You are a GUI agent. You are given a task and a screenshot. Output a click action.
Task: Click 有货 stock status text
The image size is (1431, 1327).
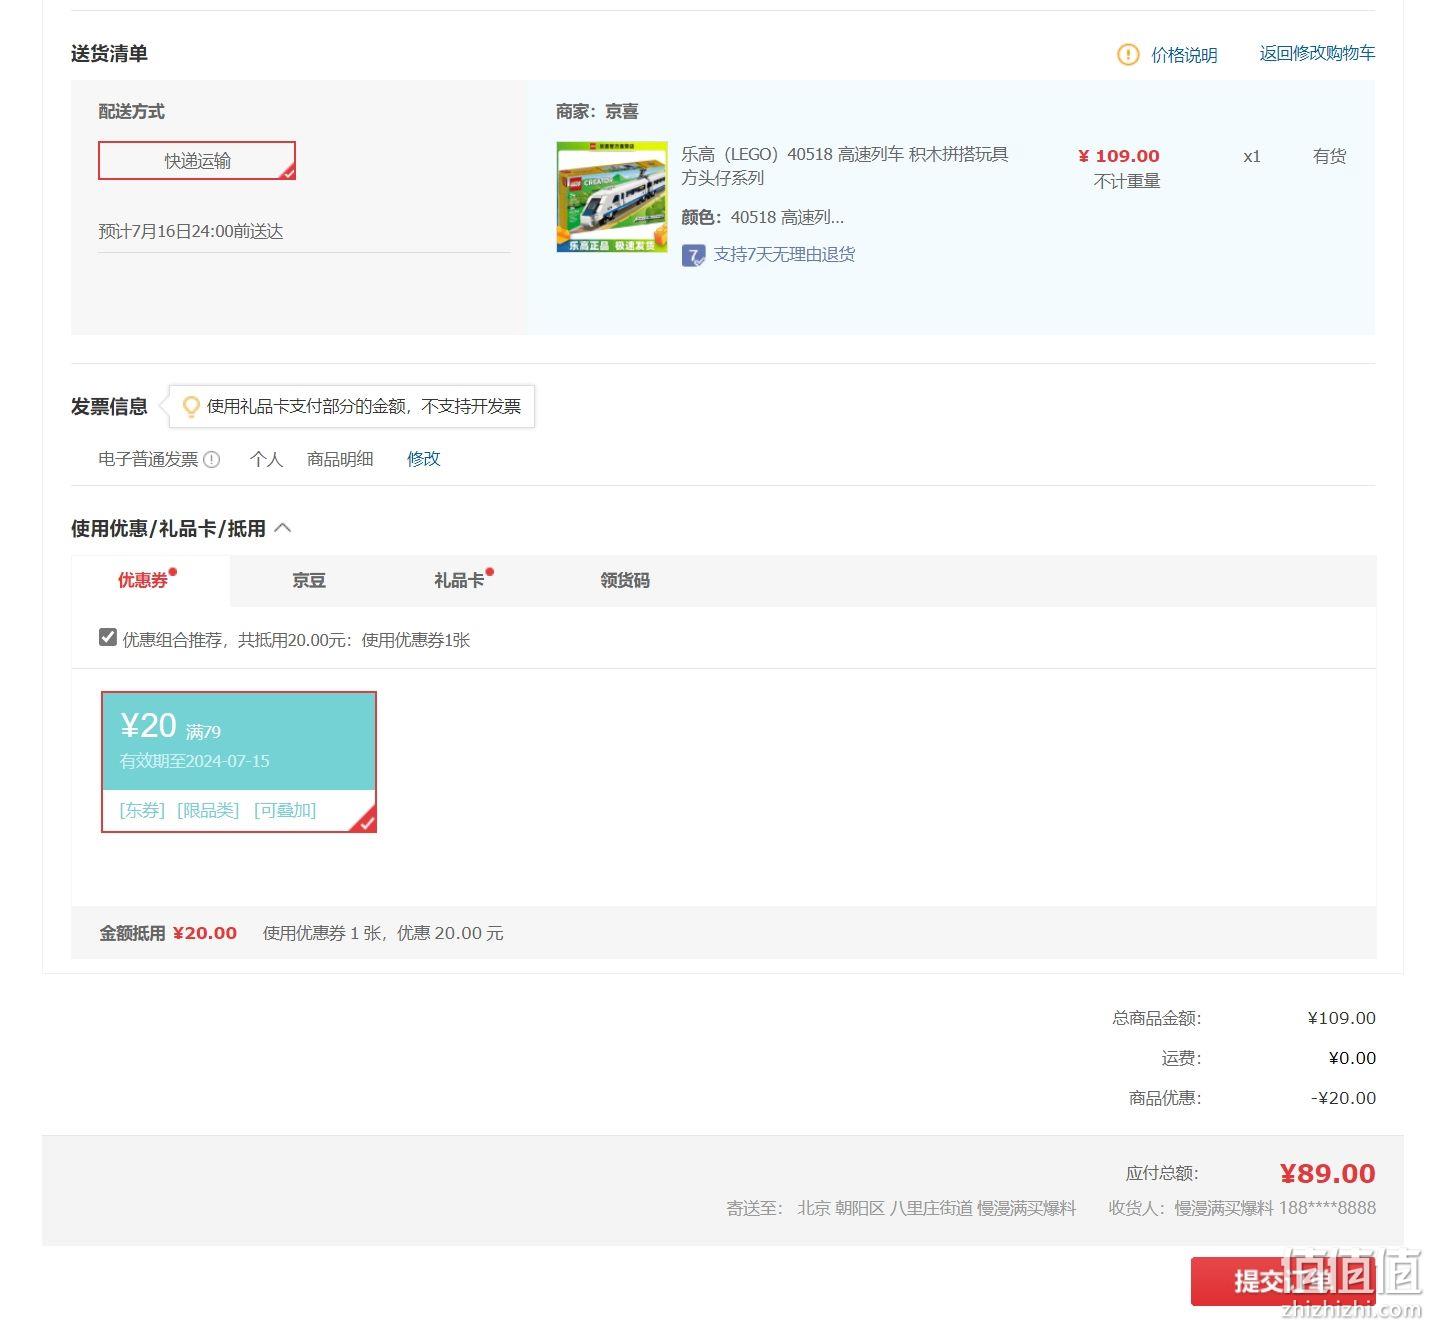pos(1329,156)
